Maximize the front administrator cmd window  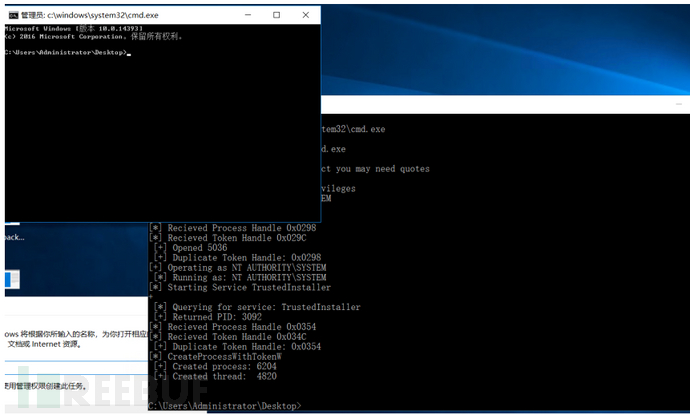[x=276, y=15]
